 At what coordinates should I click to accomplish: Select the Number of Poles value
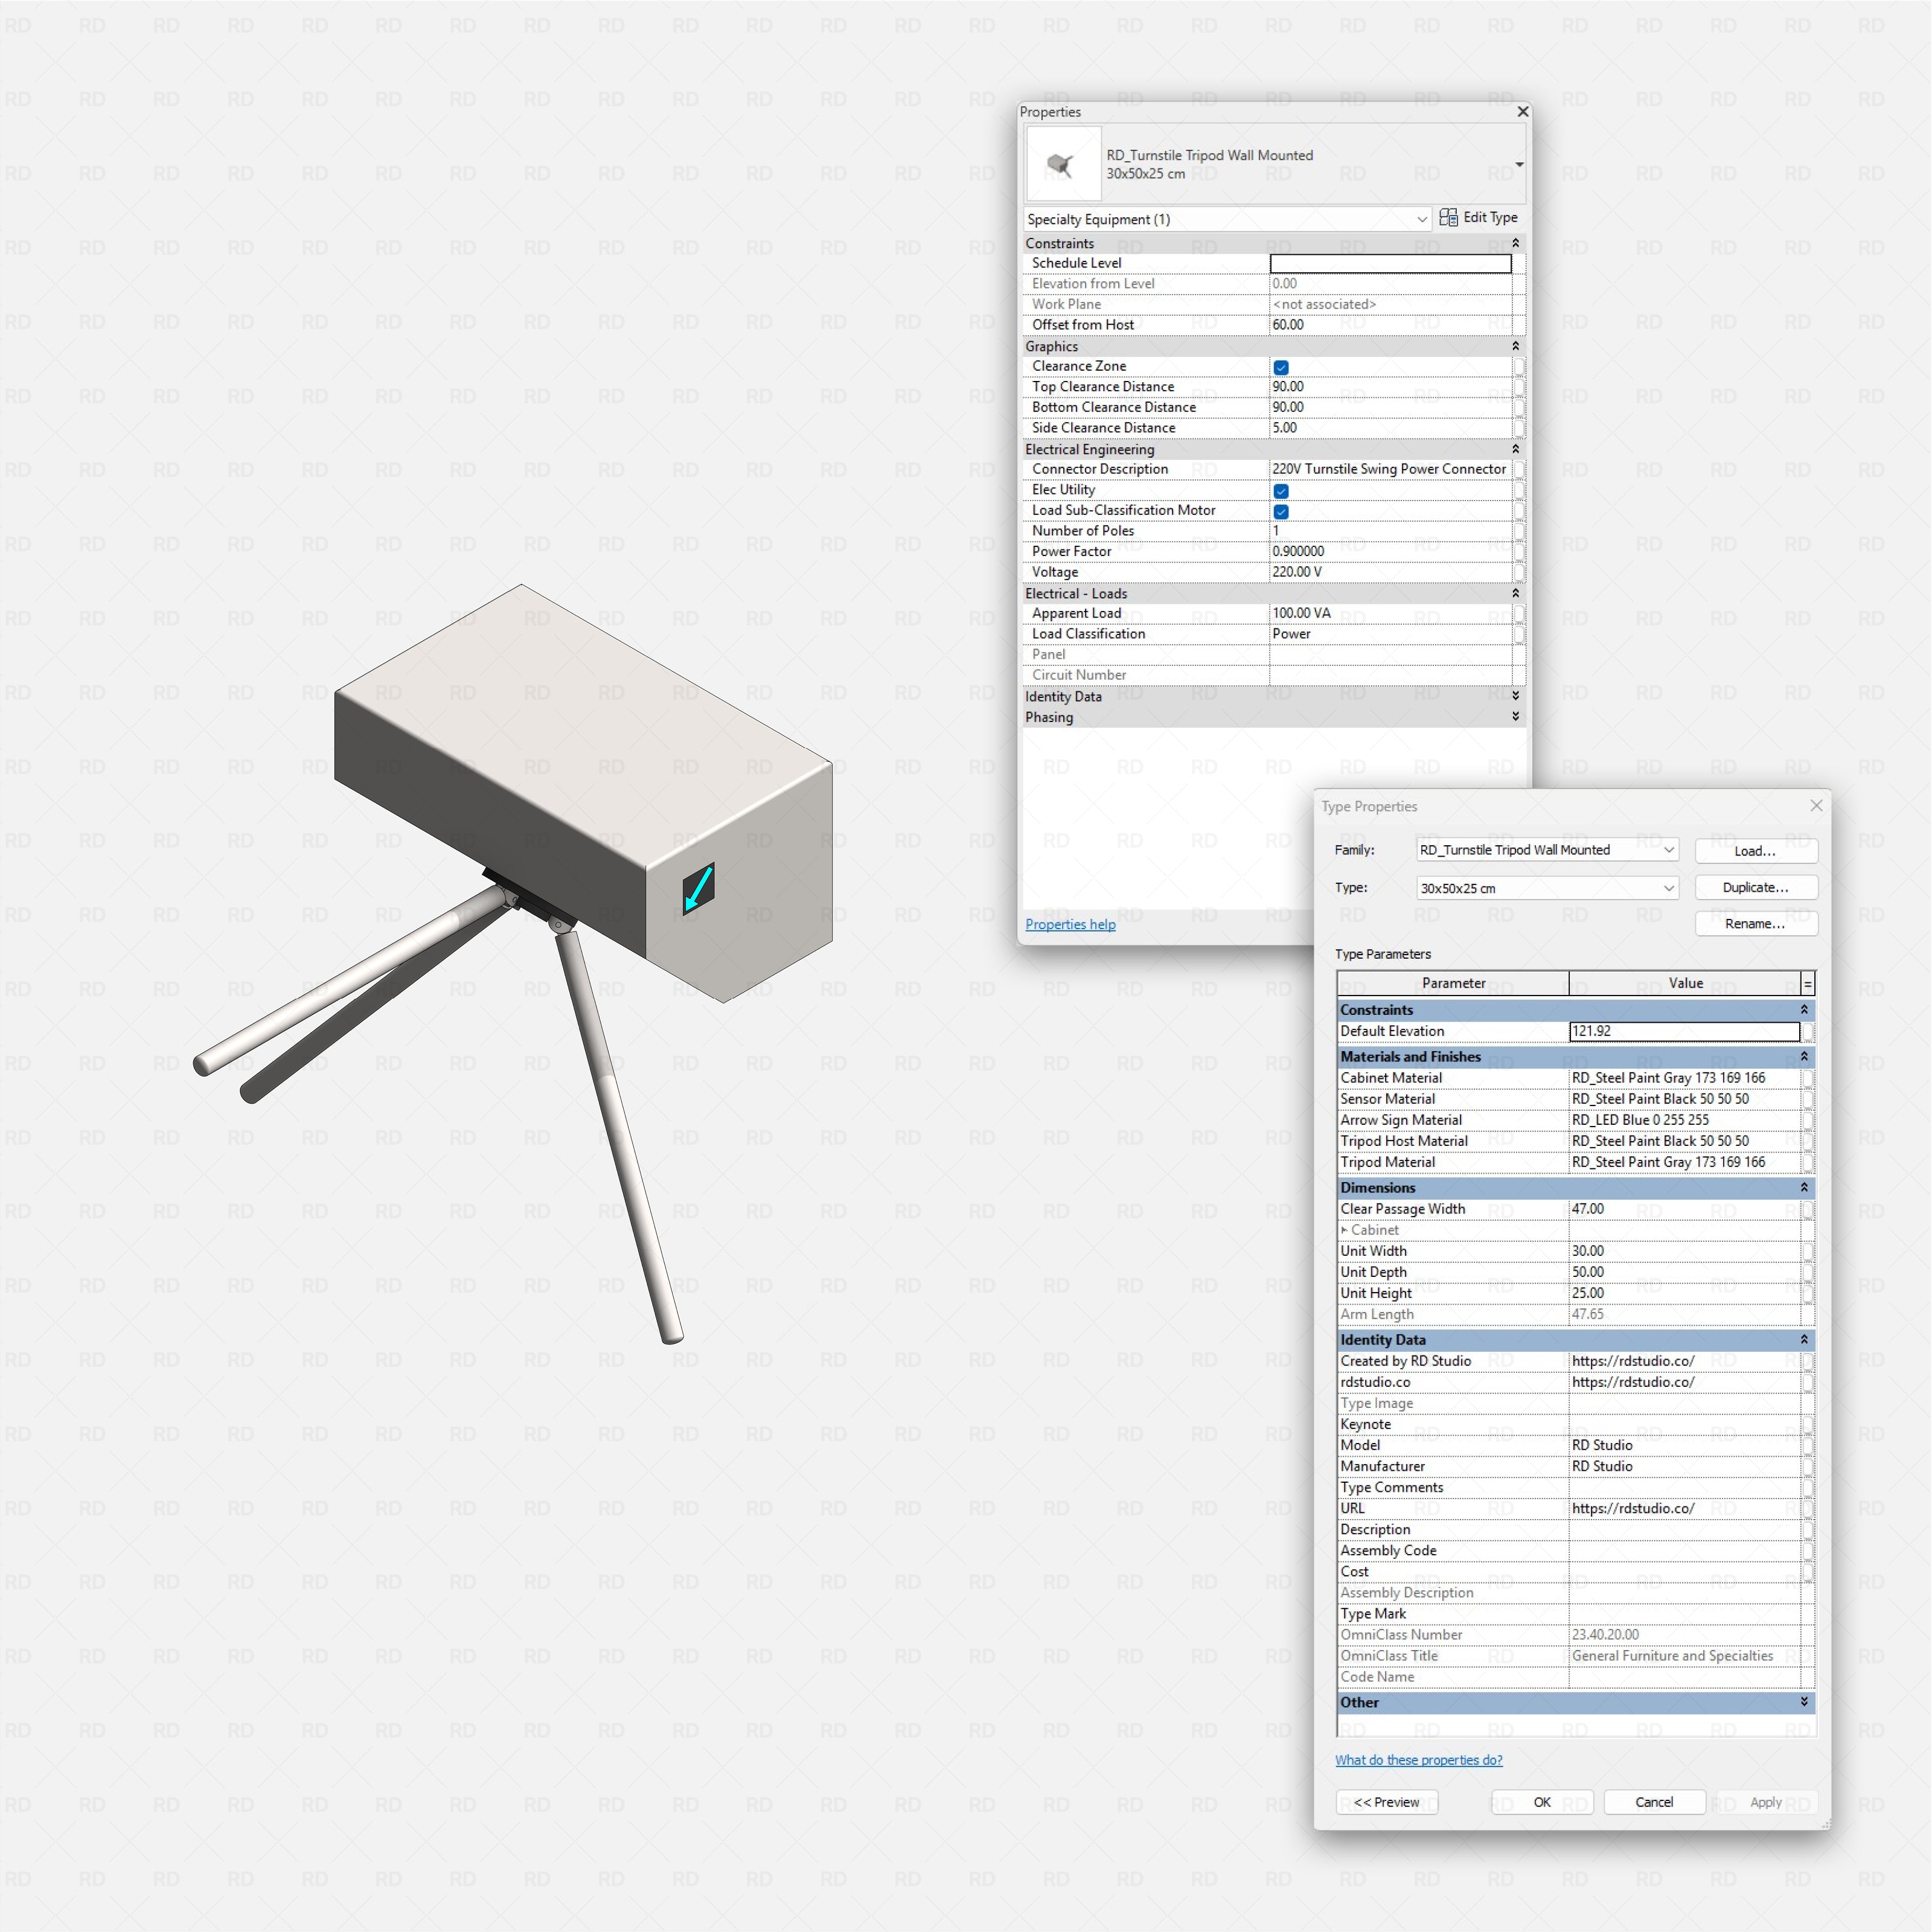click(x=1390, y=531)
